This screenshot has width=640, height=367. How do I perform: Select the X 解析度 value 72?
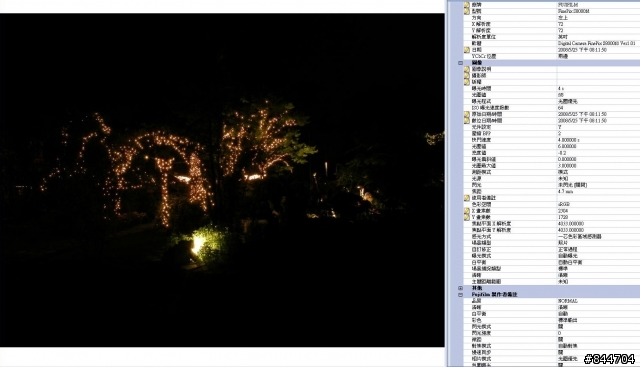click(x=560, y=24)
